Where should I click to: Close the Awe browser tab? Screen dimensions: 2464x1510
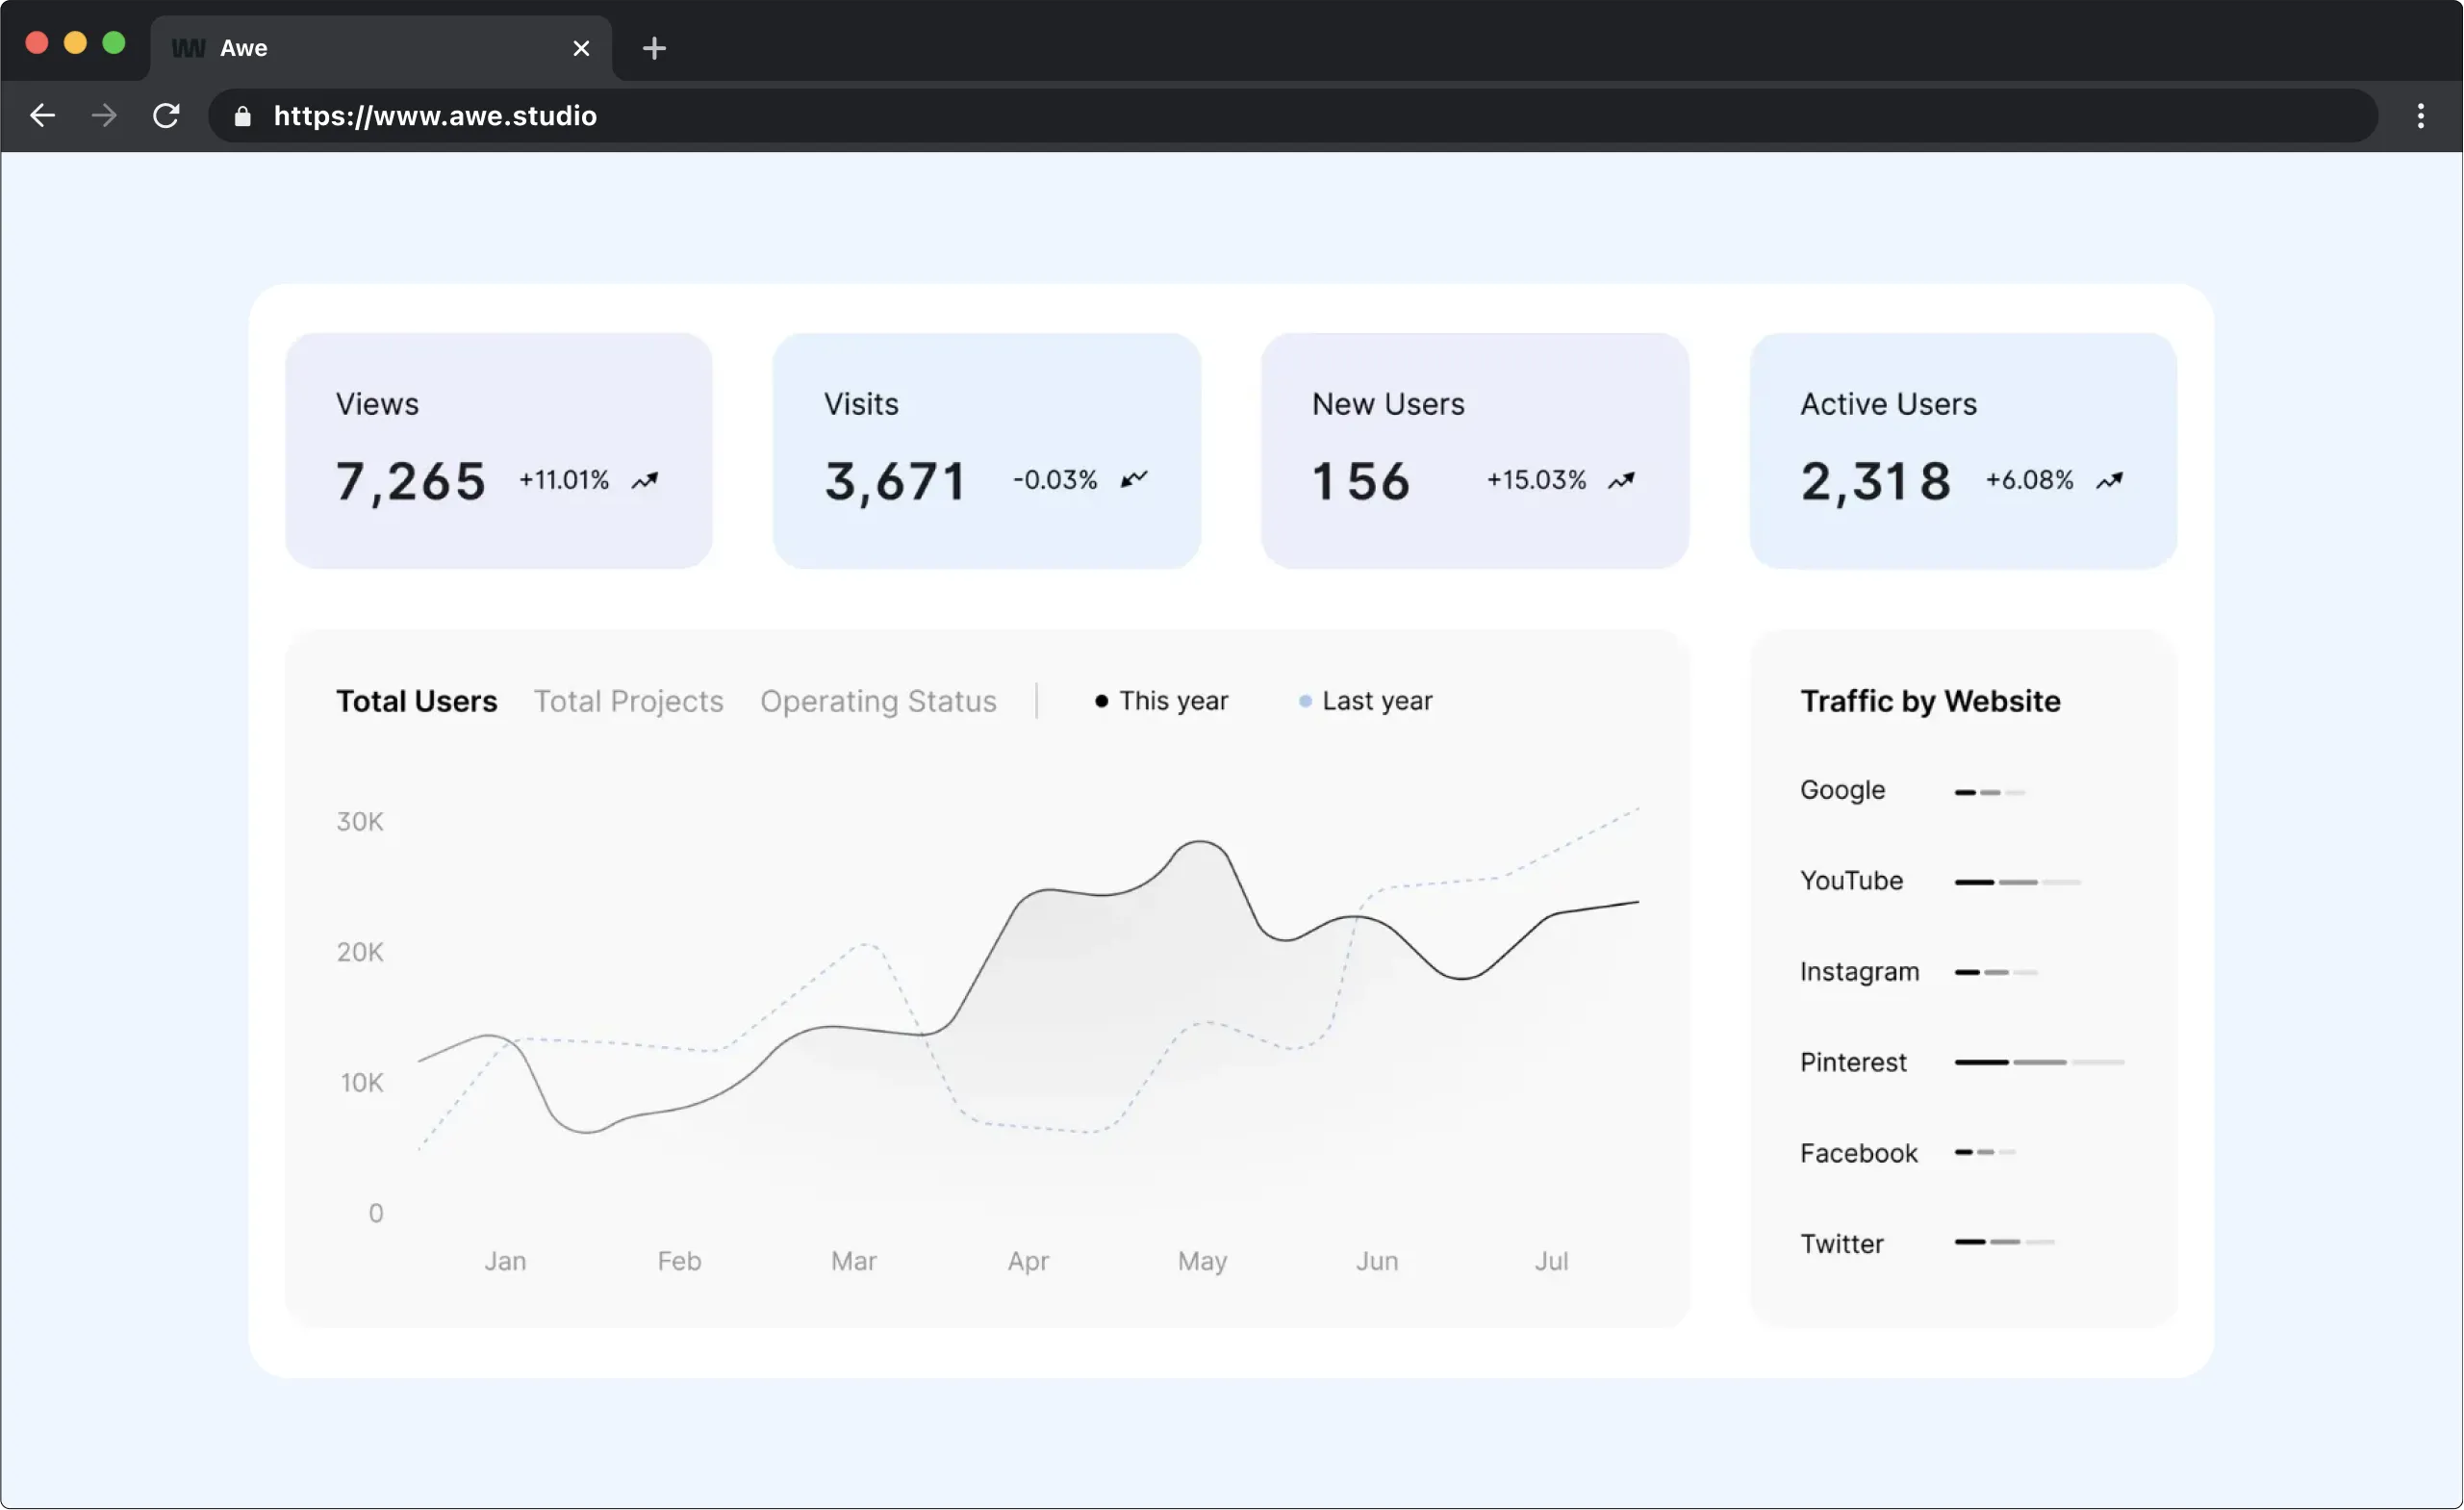click(581, 48)
